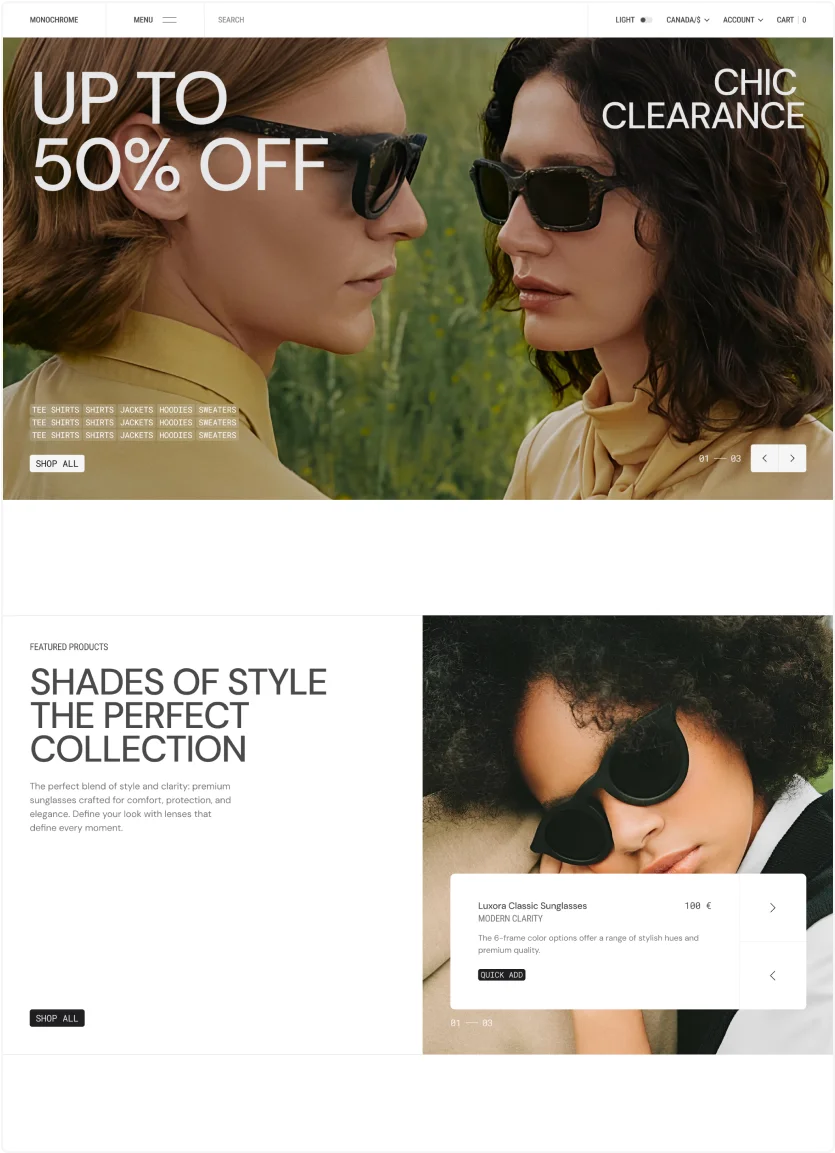
Task: Click the curly-haired model product image
Action: [628, 744]
